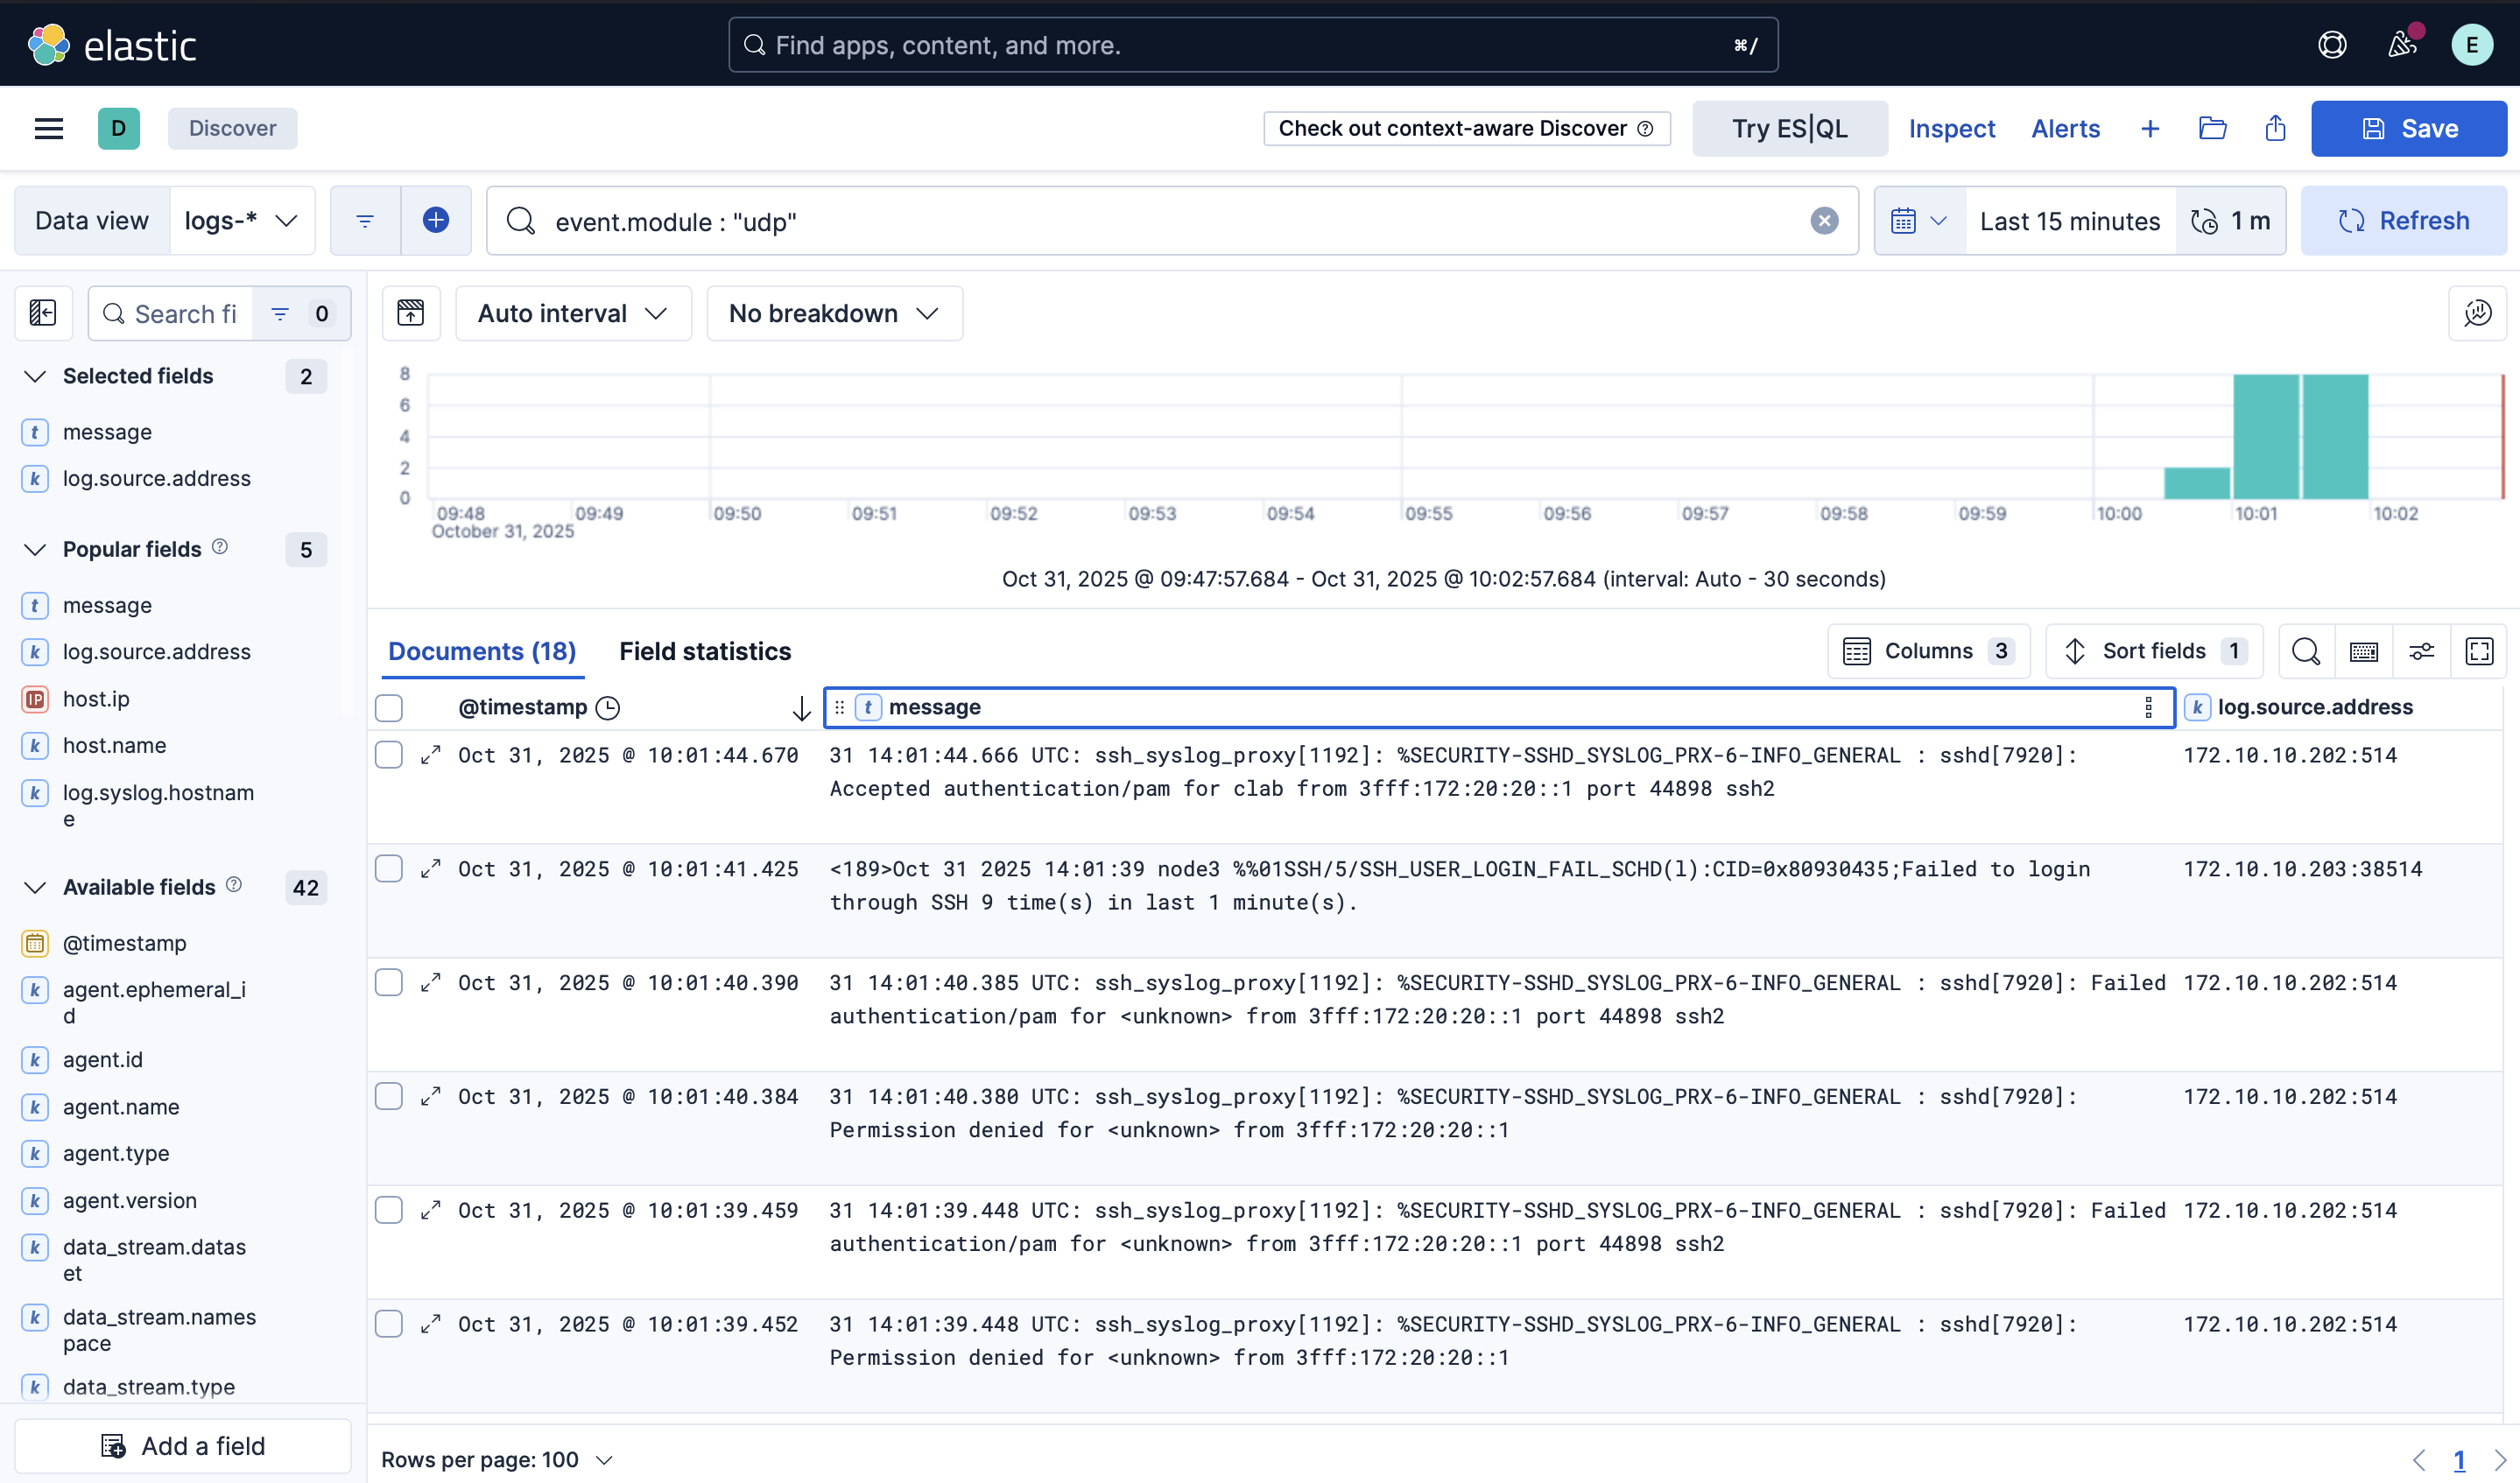The height and width of the screenshot is (1483, 2520).
Task: Open Rows per page dropdown
Action: tap(497, 1459)
